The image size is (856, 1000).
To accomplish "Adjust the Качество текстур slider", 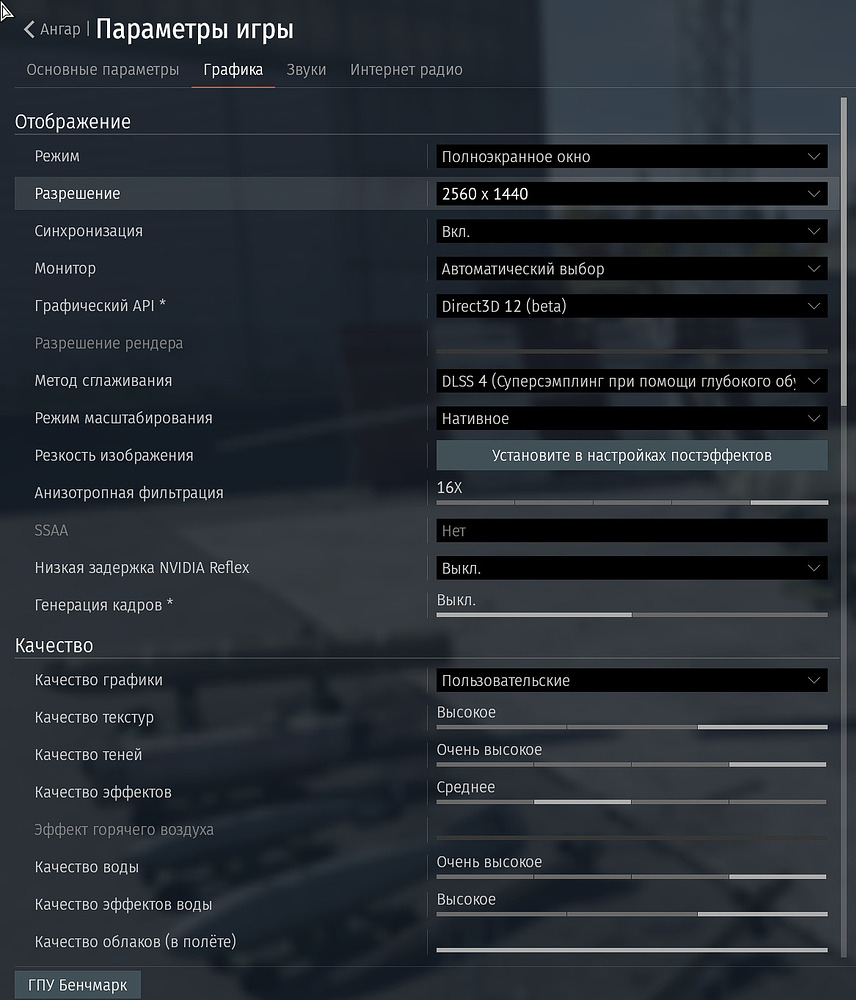I will point(631,726).
